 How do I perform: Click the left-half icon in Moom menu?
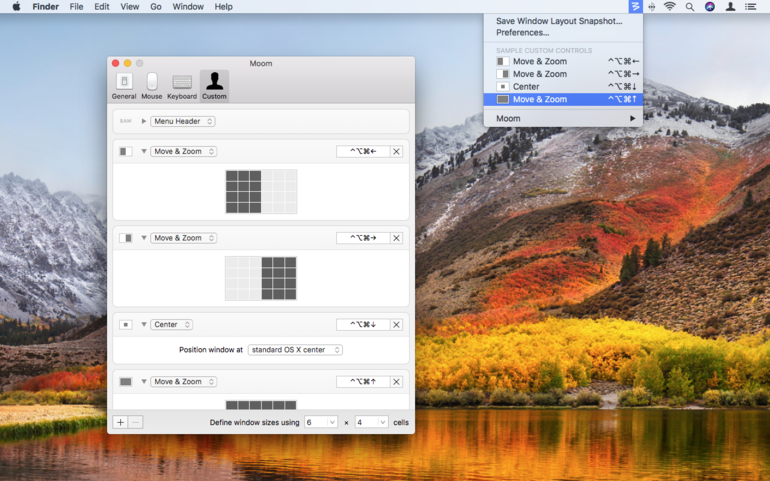click(502, 61)
